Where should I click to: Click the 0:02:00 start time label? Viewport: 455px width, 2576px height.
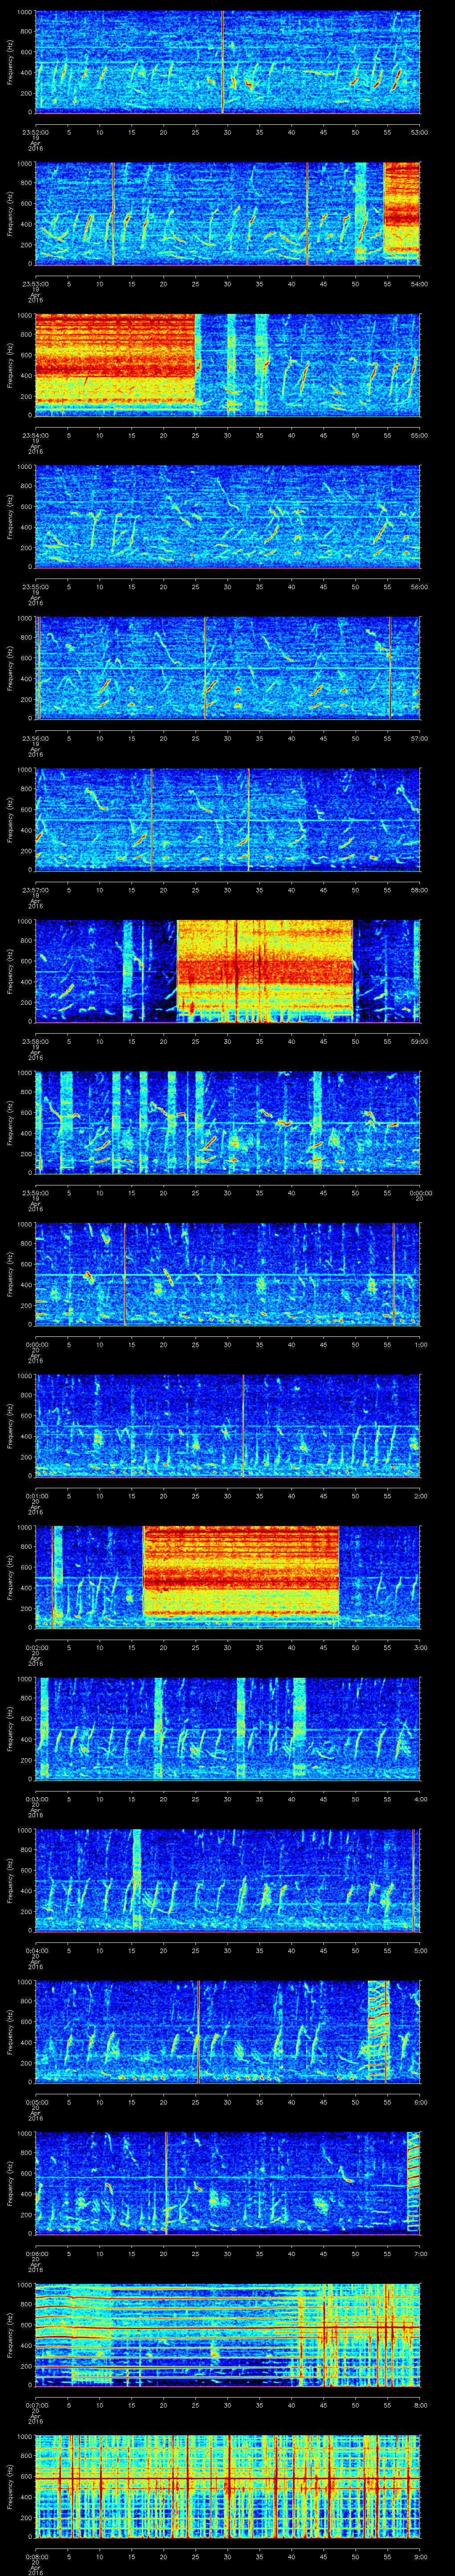(36, 1648)
